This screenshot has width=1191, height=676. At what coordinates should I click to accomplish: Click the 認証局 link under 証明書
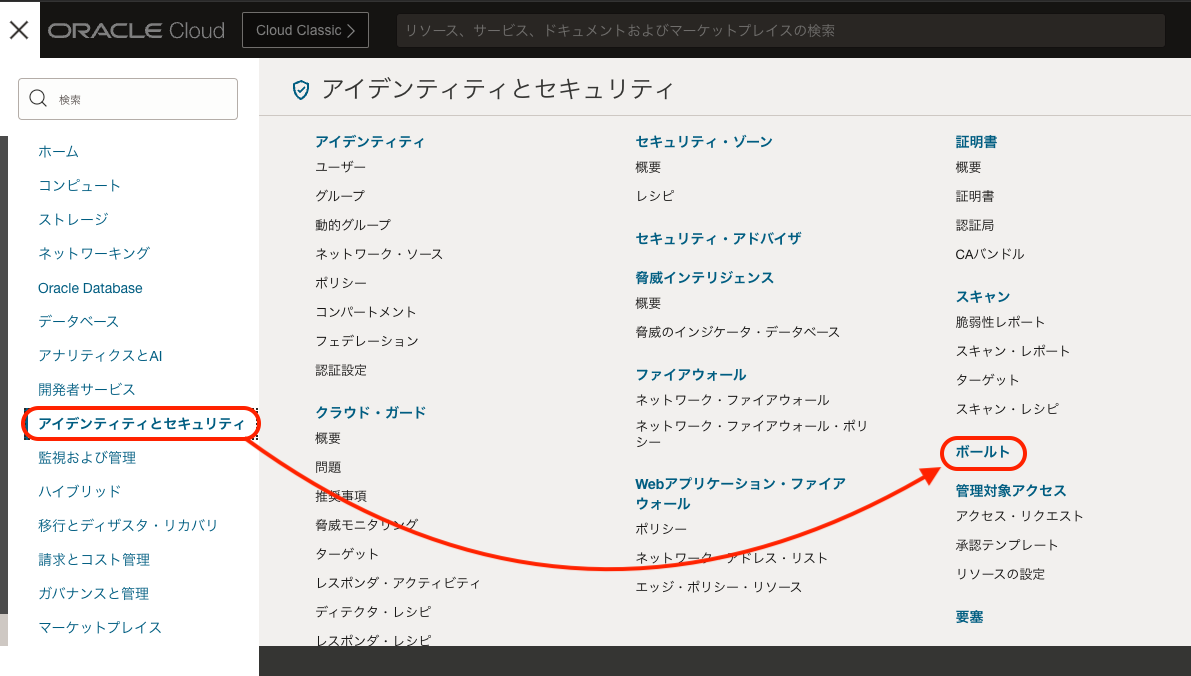(975, 224)
